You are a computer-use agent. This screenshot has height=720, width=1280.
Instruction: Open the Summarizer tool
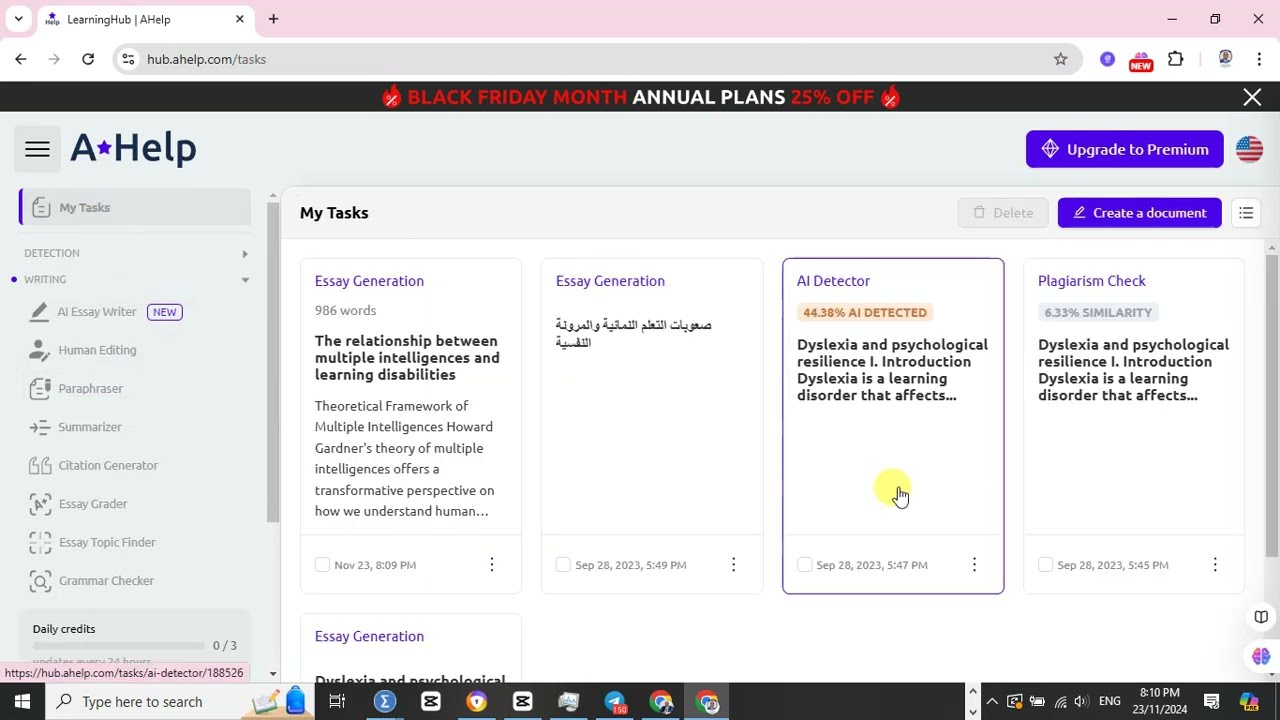[89, 427]
